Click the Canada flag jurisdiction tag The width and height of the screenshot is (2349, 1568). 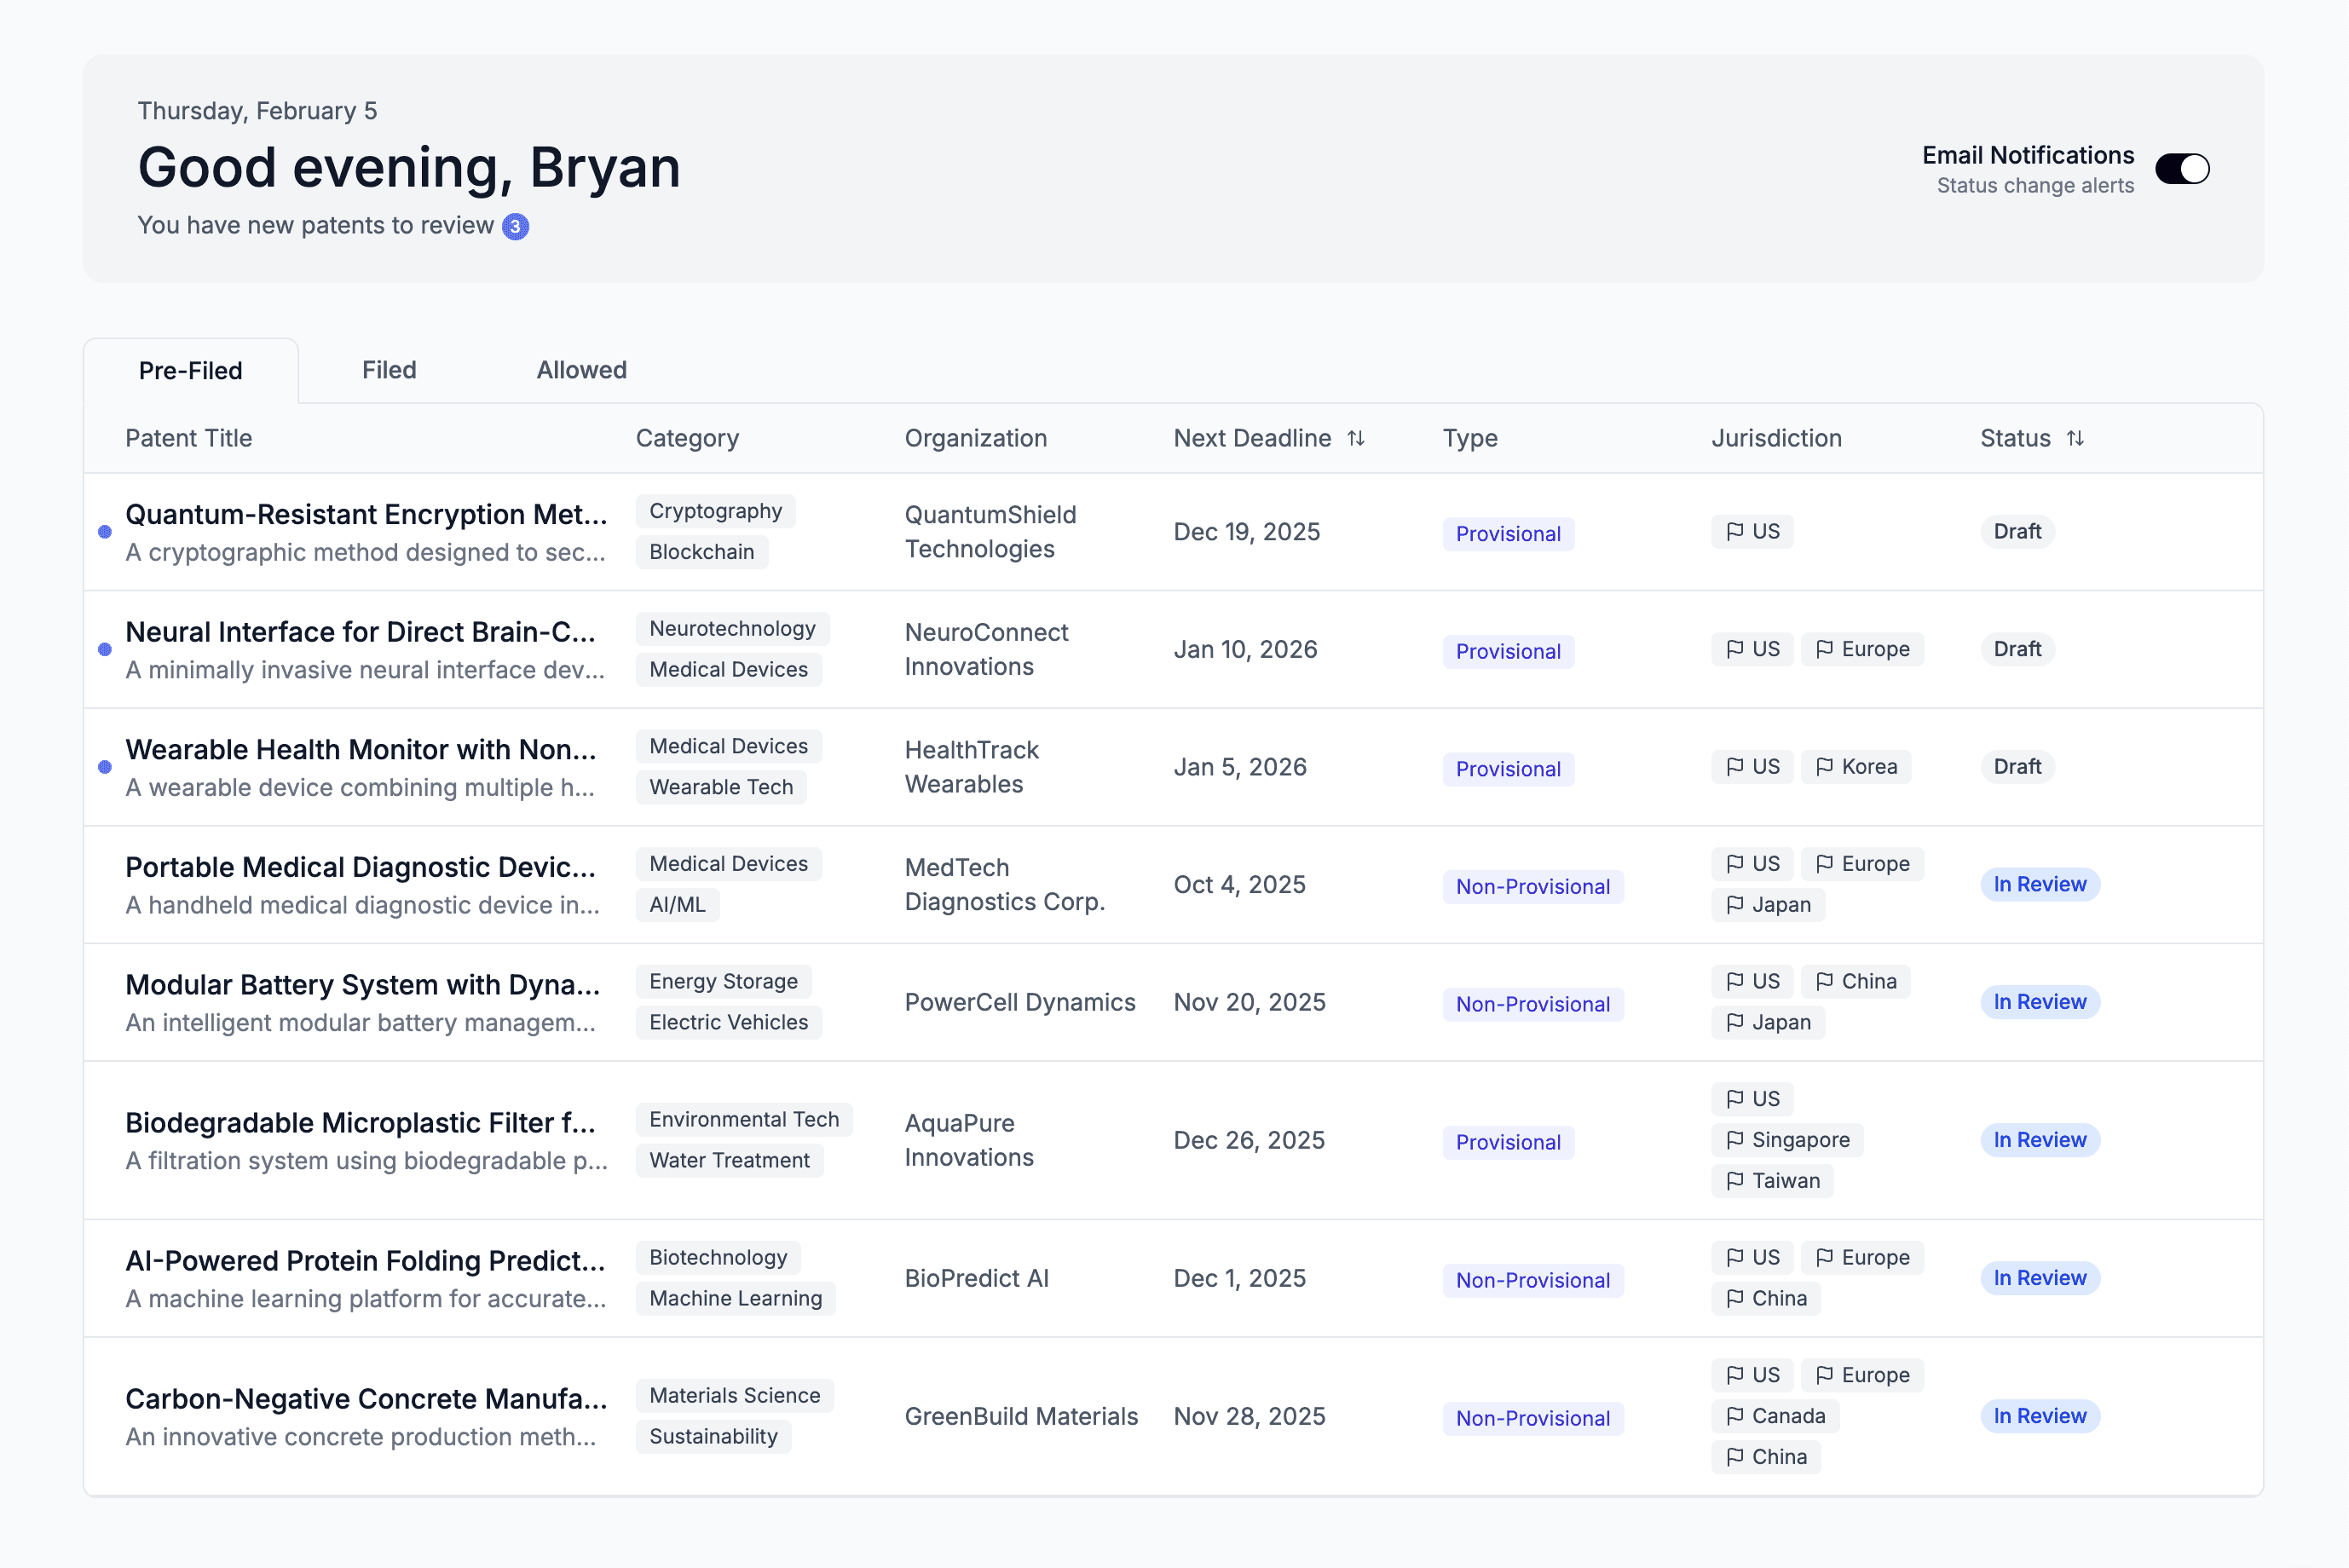click(1775, 1416)
